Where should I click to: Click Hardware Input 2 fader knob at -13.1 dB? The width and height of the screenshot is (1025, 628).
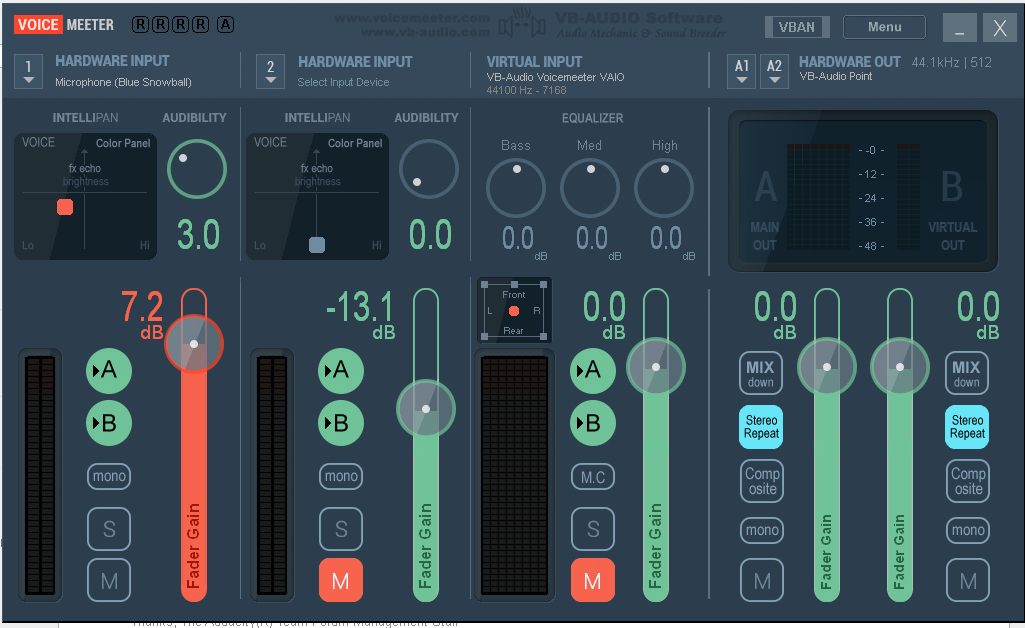pos(426,409)
